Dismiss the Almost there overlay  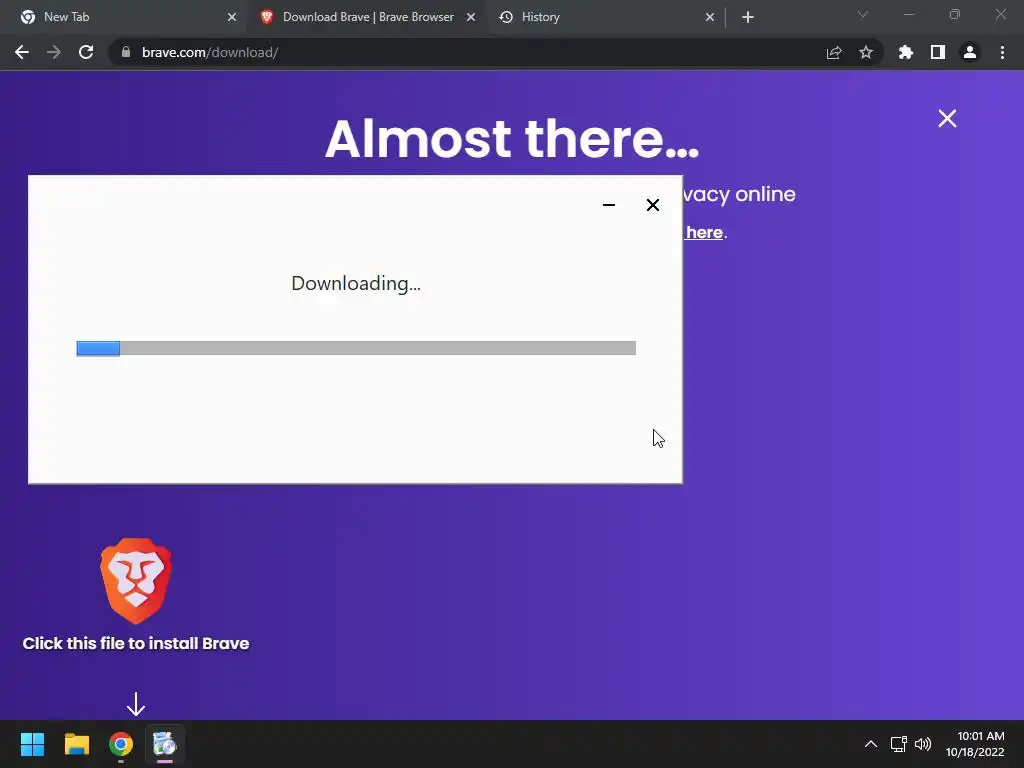click(947, 118)
